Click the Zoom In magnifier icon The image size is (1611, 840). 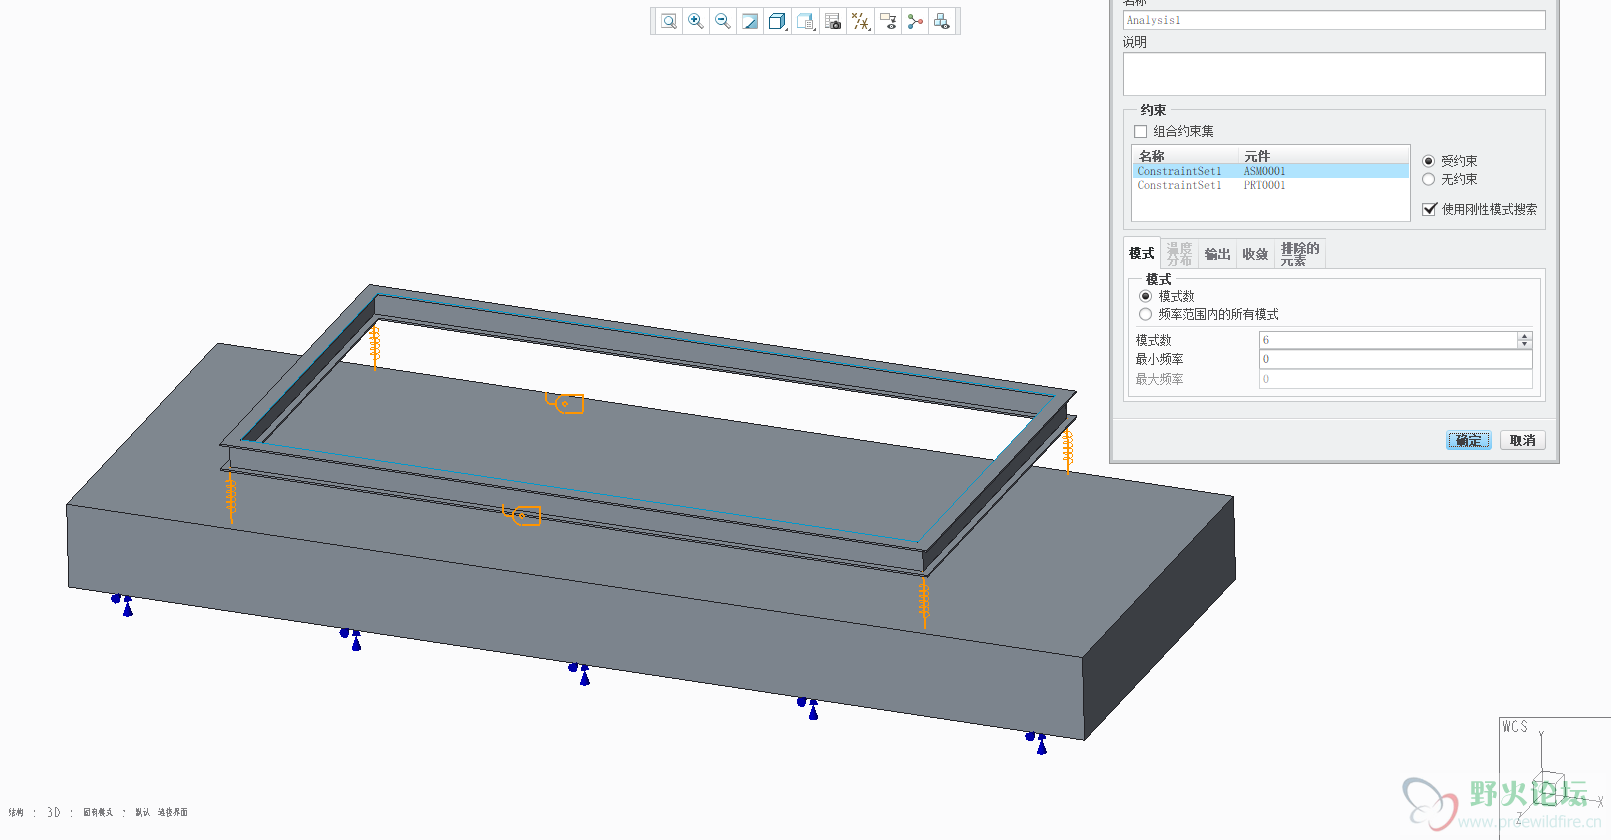coord(696,21)
